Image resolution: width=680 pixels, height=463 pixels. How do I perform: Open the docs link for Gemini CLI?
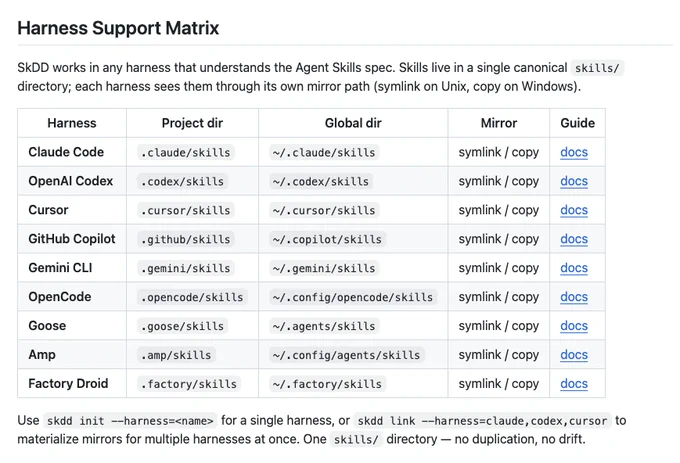[x=574, y=268]
